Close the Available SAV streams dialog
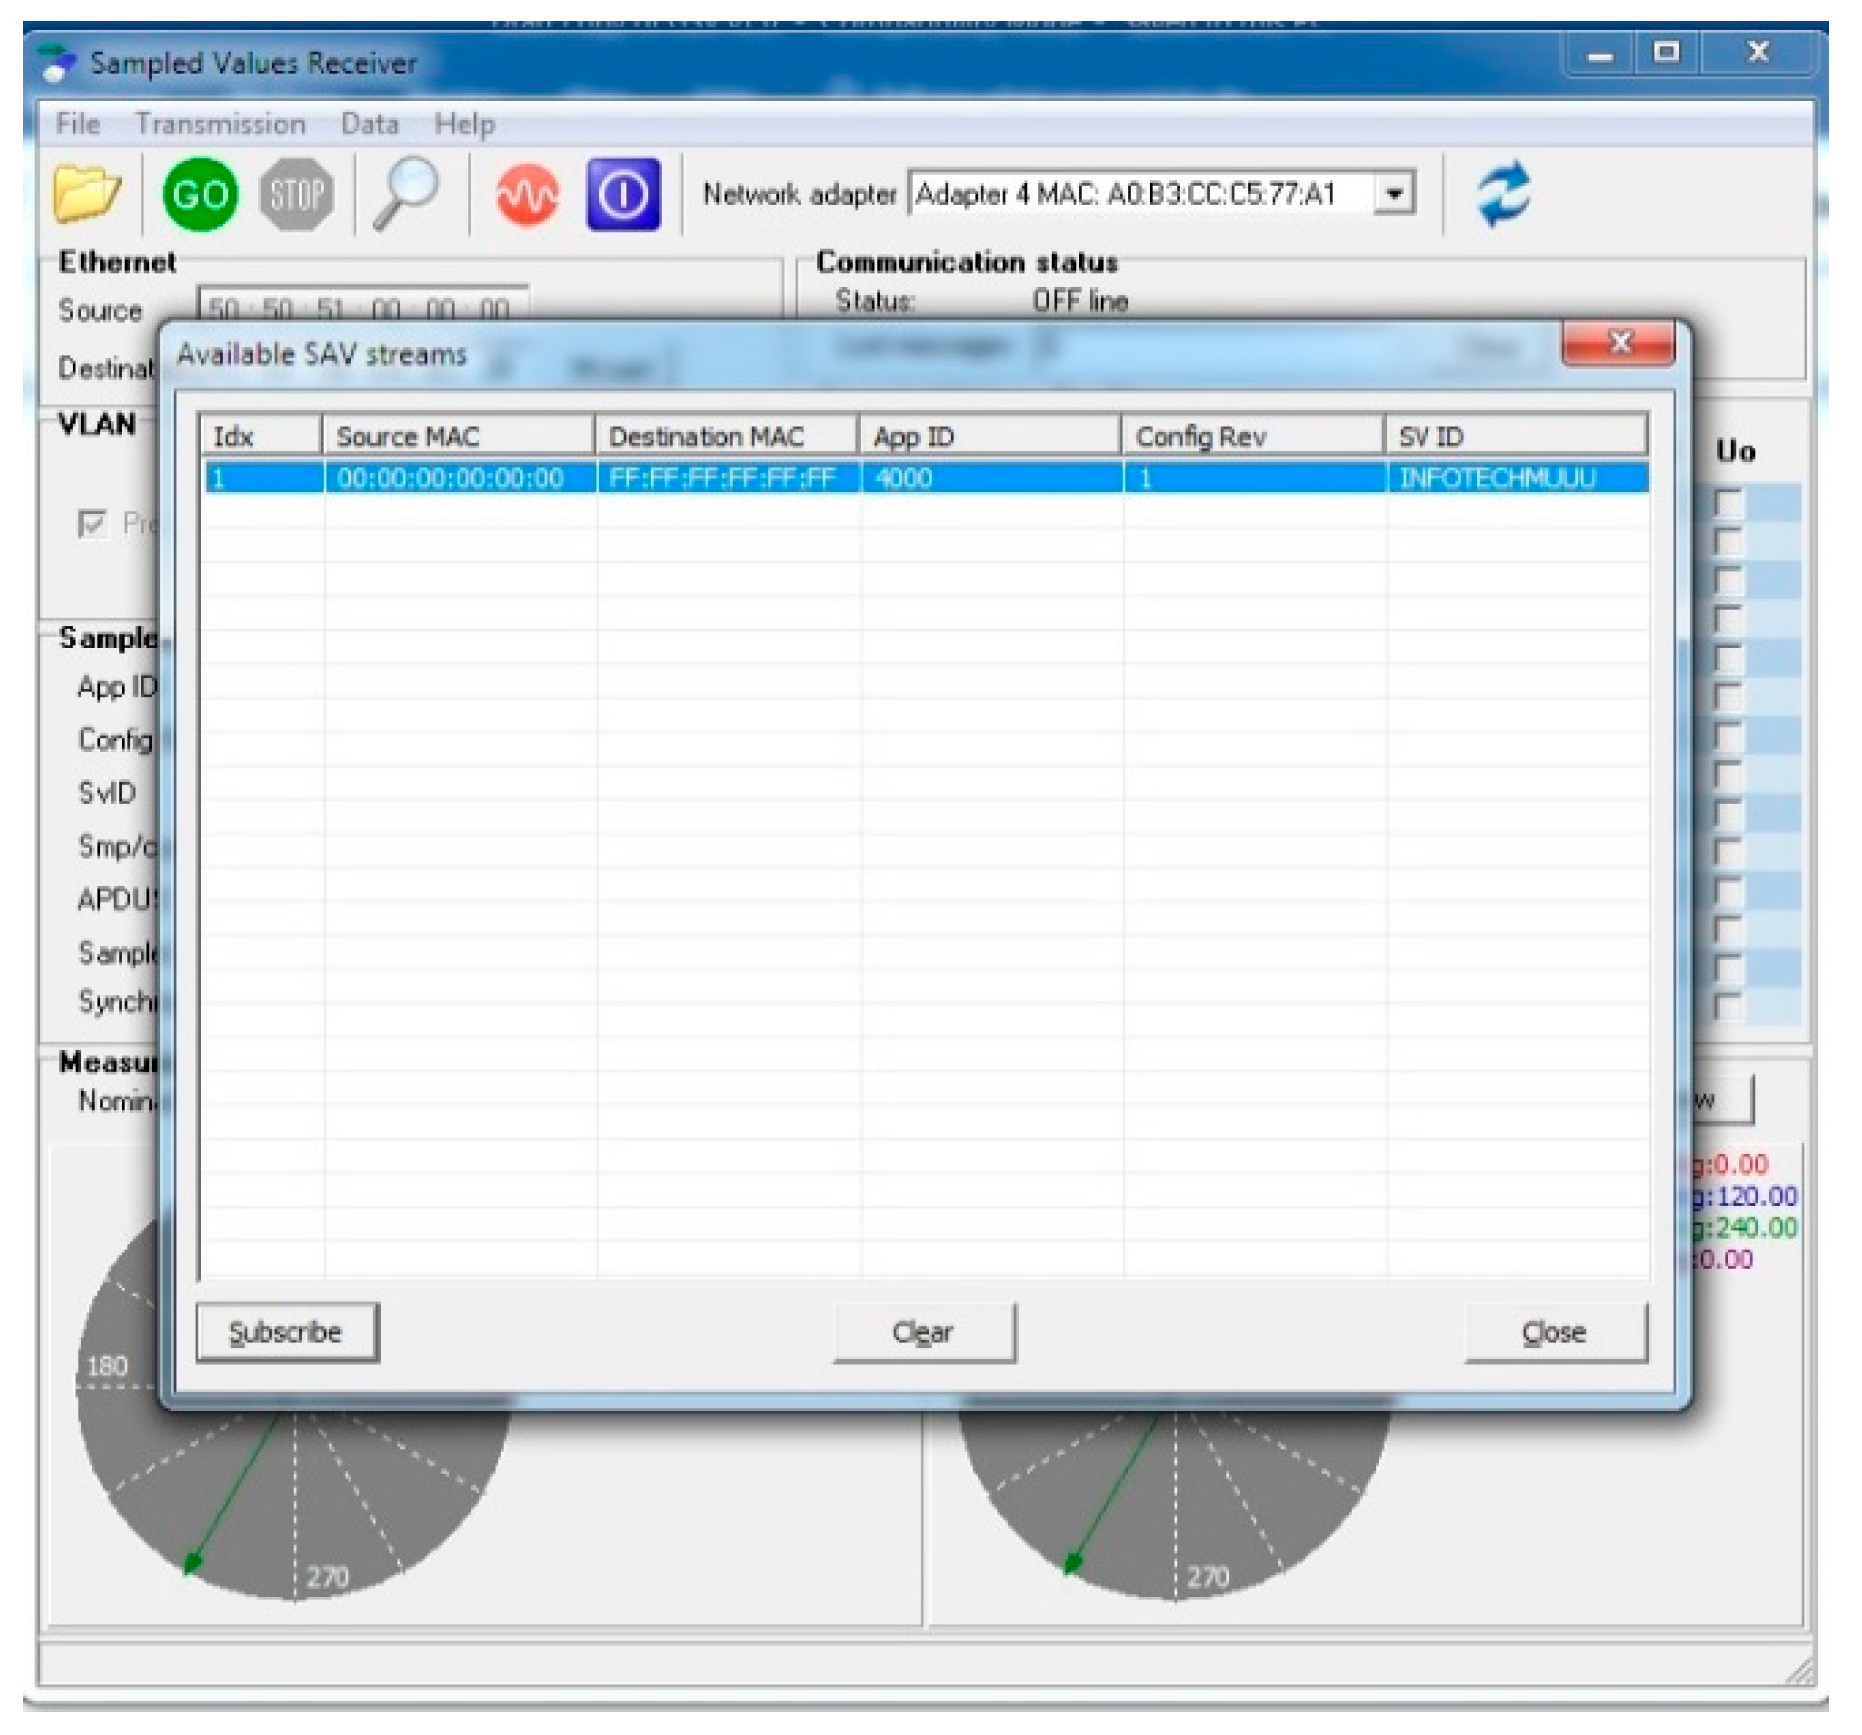Viewport: 1862px width, 1735px height. pyautogui.click(x=1617, y=344)
